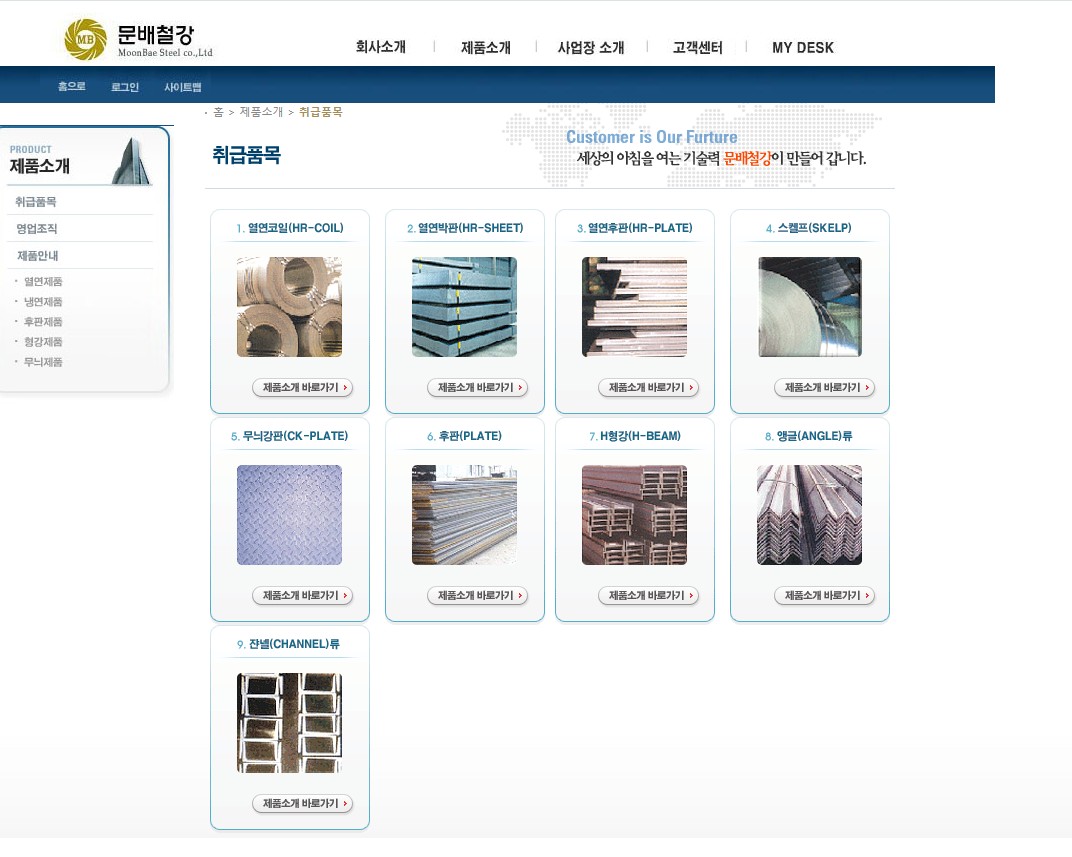Click 제품소개 바로가기 under CHANNEL
The width and height of the screenshot is (1072, 857).
tap(302, 804)
